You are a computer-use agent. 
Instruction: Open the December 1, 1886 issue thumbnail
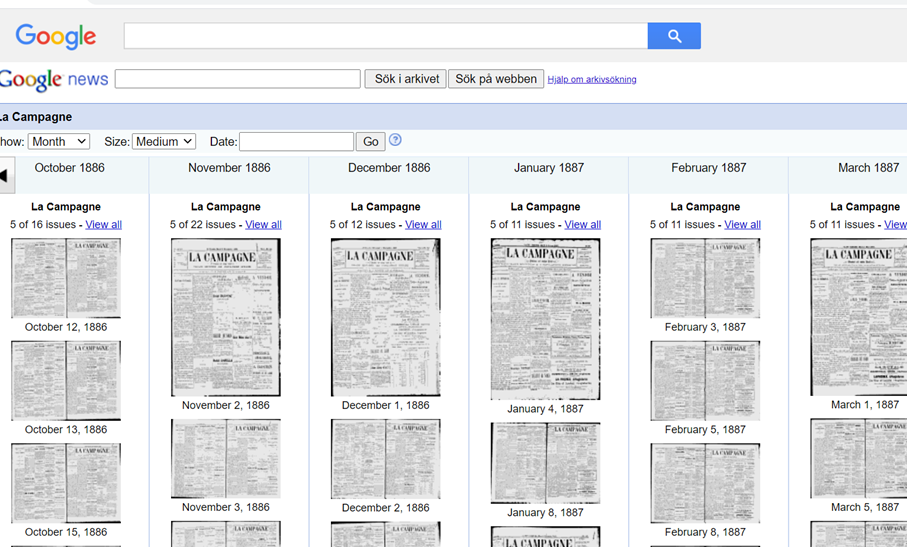[385, 317]
